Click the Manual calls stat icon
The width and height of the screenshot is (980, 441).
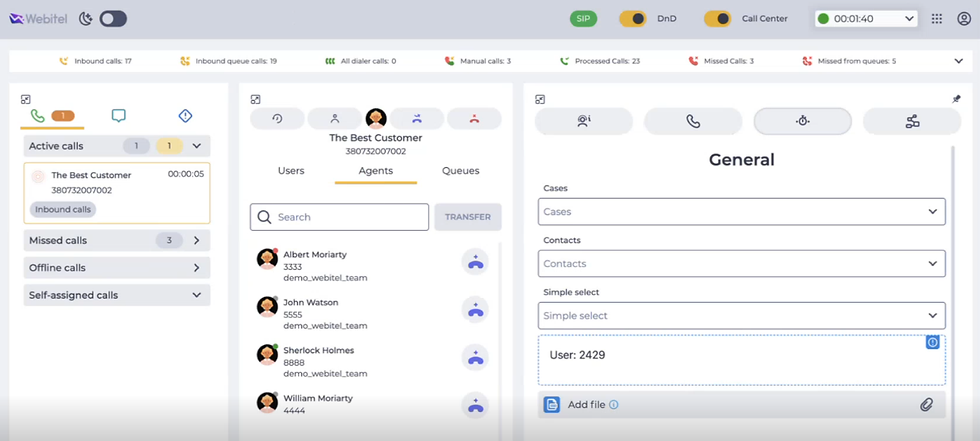click(x=449, y=61)
